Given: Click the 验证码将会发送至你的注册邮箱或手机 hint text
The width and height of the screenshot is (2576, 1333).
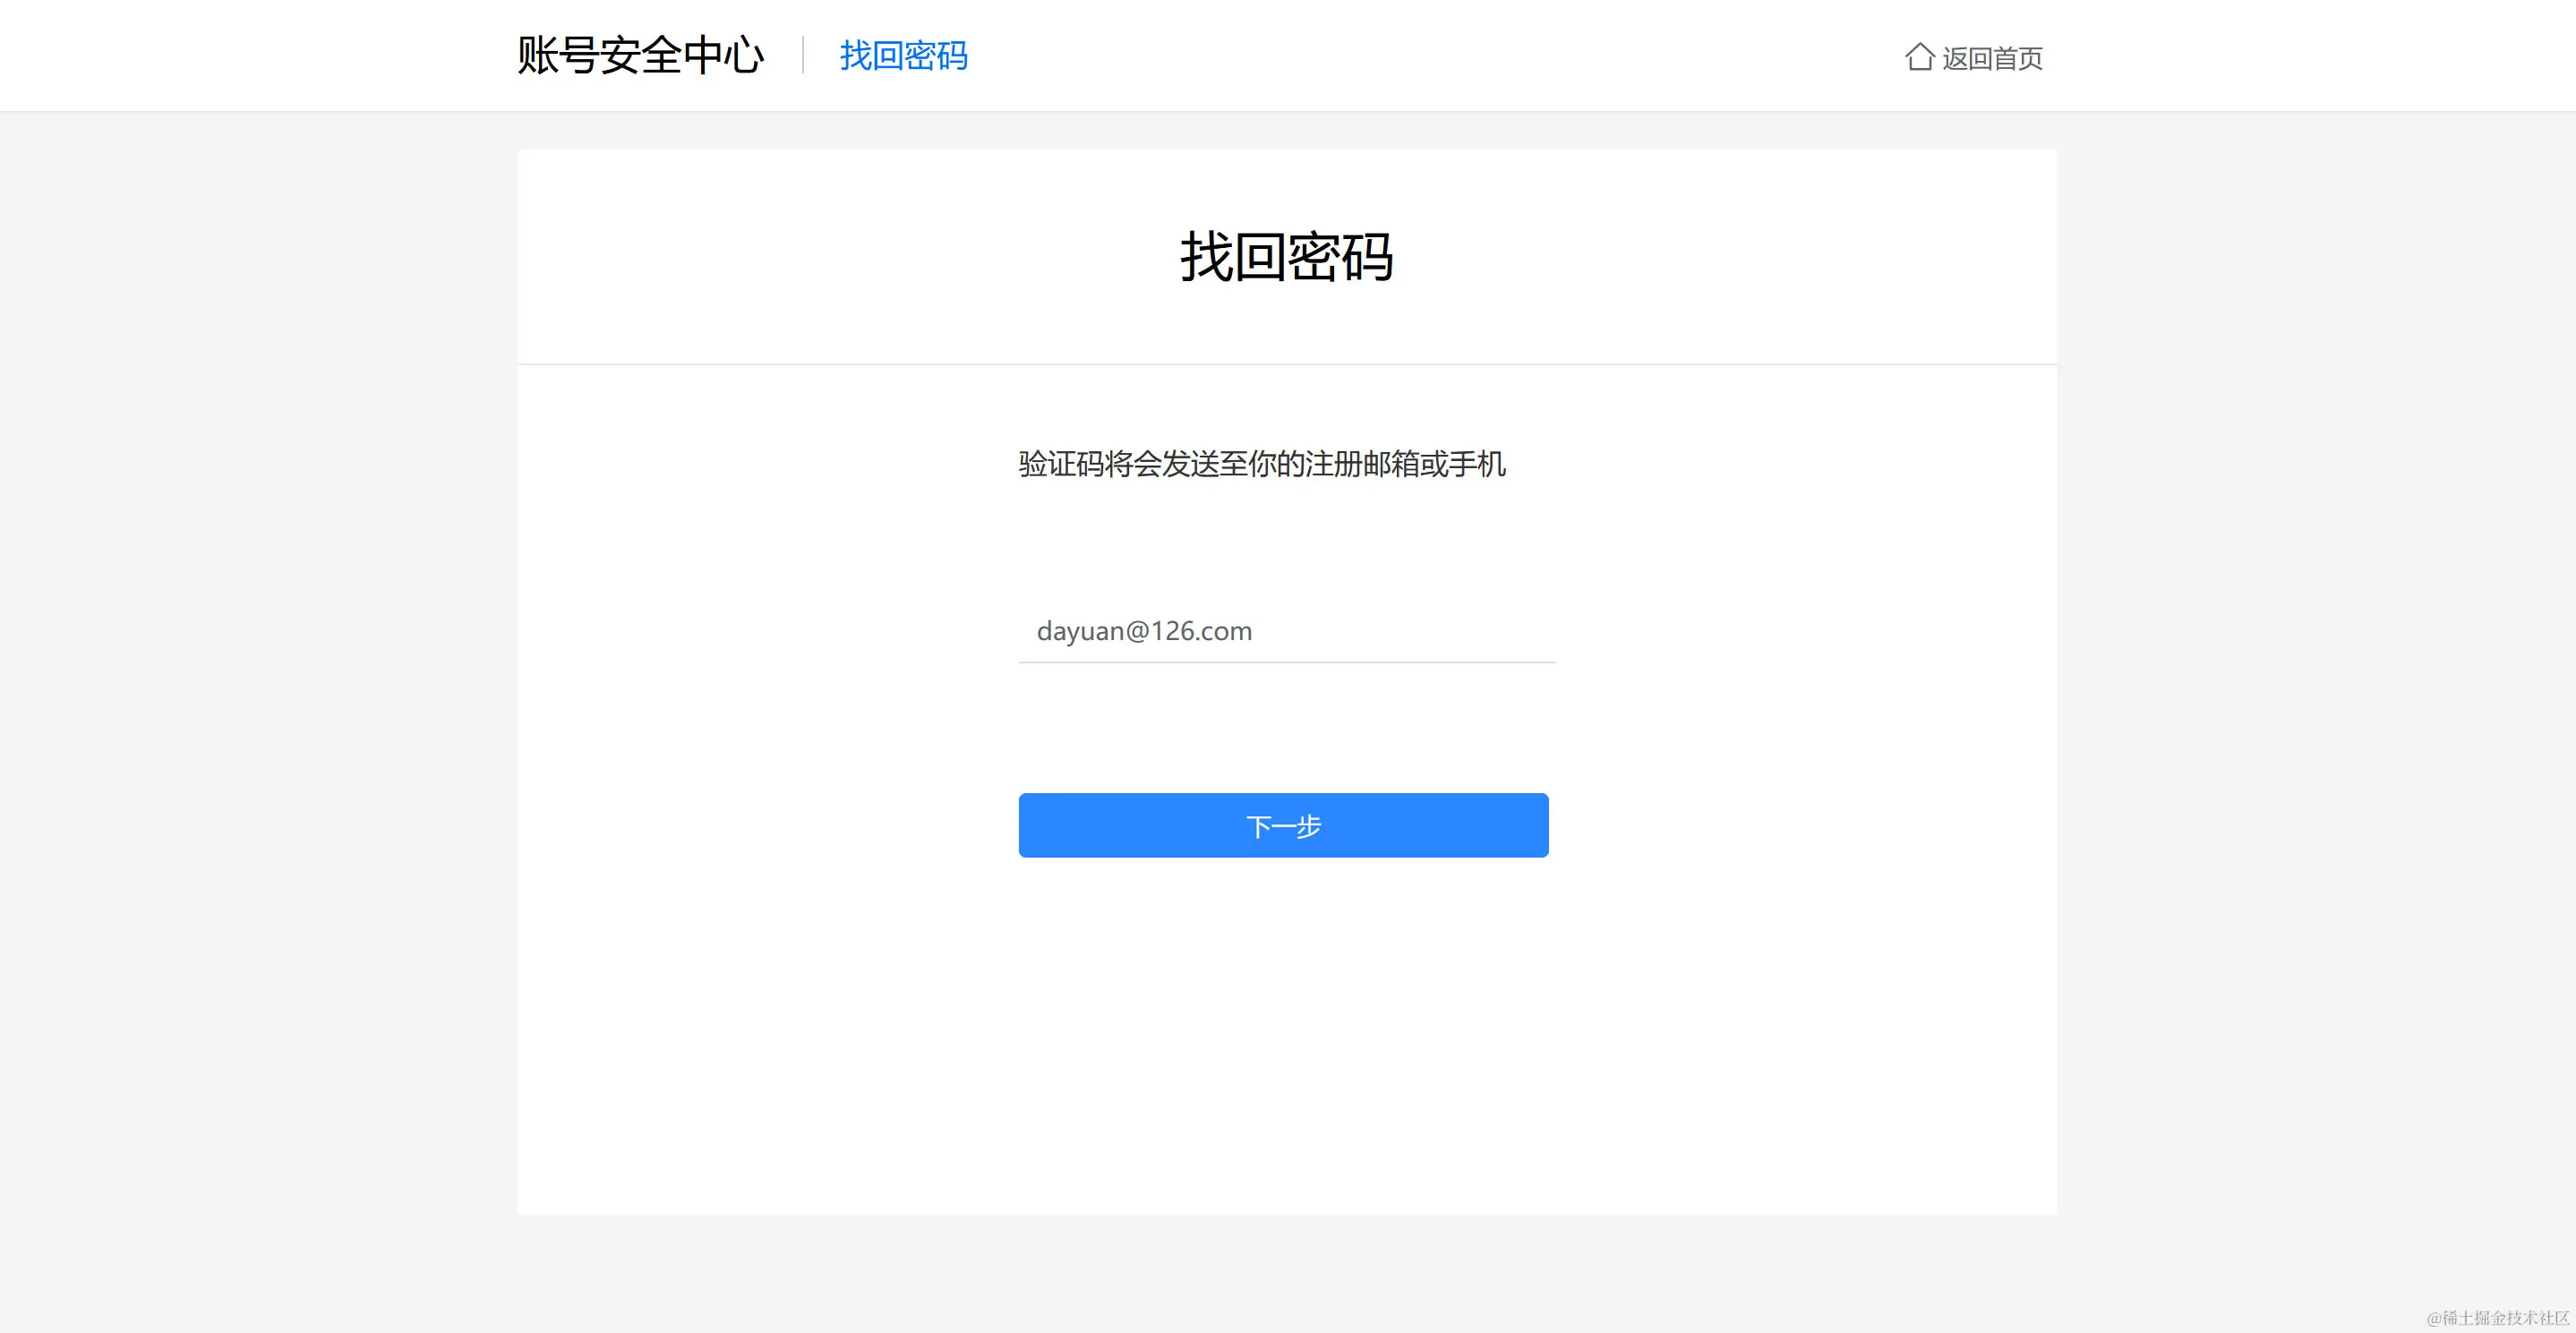Looking at the screenshot, I should [x=1261, y=464].
